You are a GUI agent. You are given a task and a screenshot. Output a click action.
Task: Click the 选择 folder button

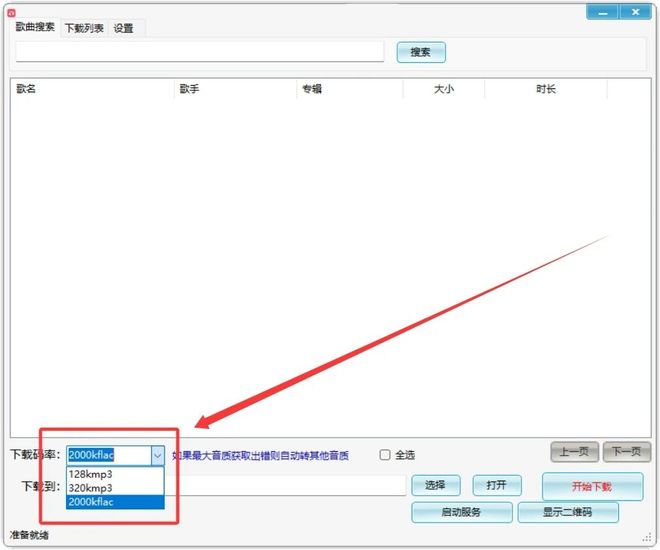435,485
